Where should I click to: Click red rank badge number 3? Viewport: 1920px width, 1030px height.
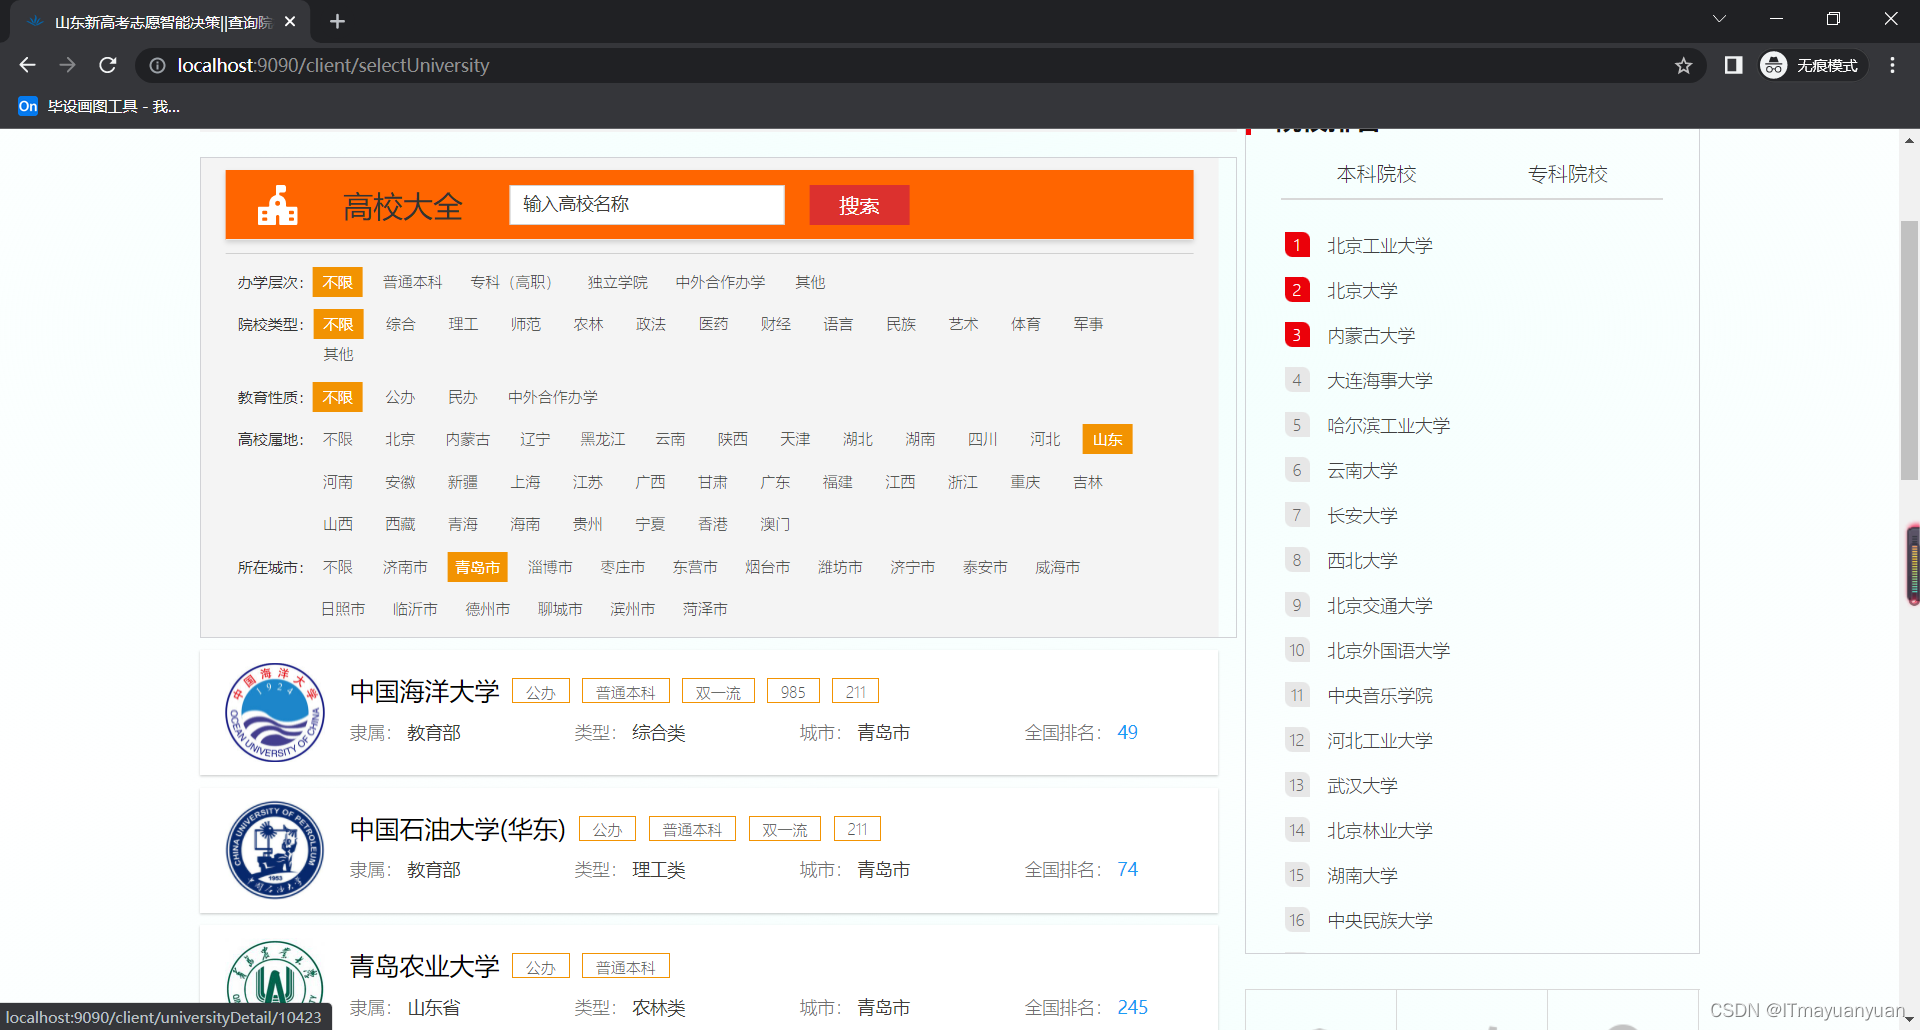pyautogui.click(x=1297, y=335)
